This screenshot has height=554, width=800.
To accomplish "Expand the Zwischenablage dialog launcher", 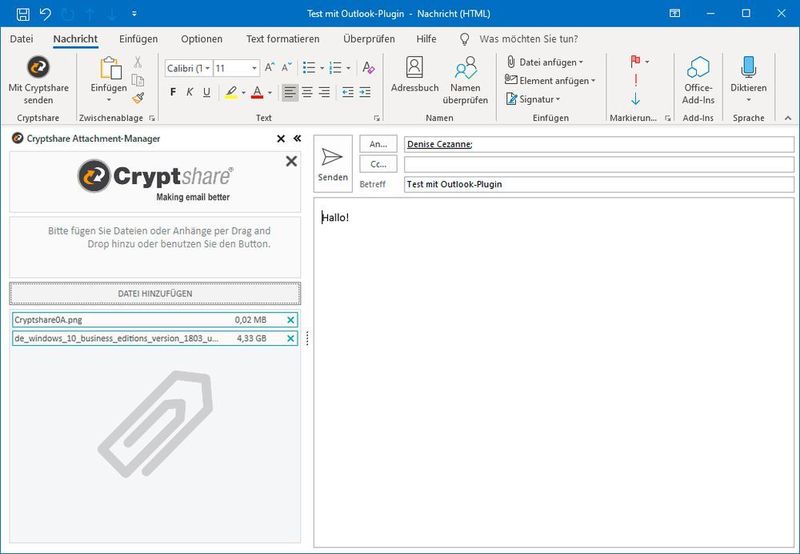I will 152,118.
